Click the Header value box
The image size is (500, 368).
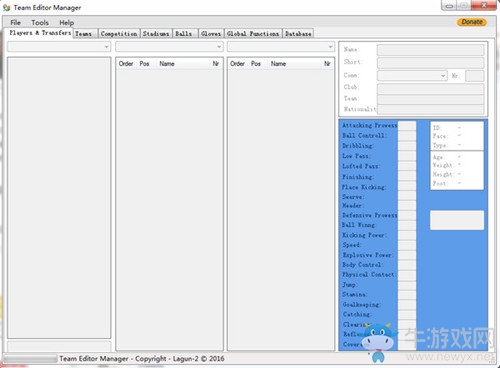pyautogui.click(x=407, y=205)
